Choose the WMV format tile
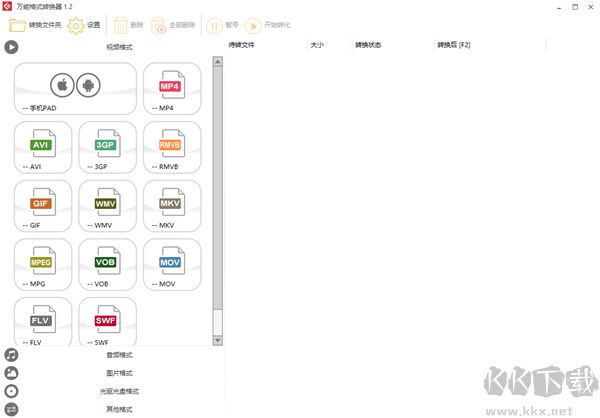Image resolution: width=600 pixels, height=418 pixels. (x=108, y=206)
